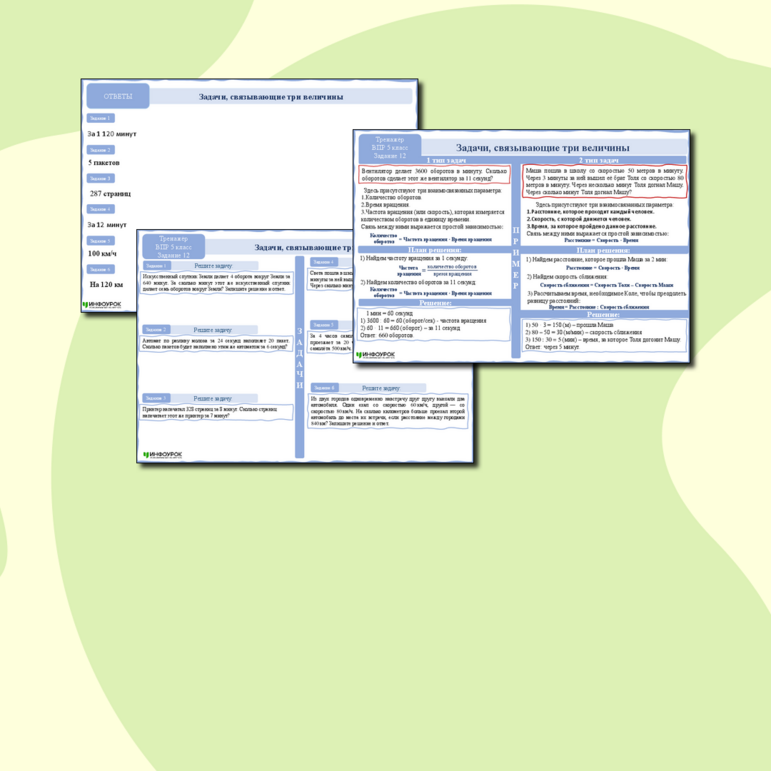Click the '2 тип задач' header

click(x=604, y=159)
